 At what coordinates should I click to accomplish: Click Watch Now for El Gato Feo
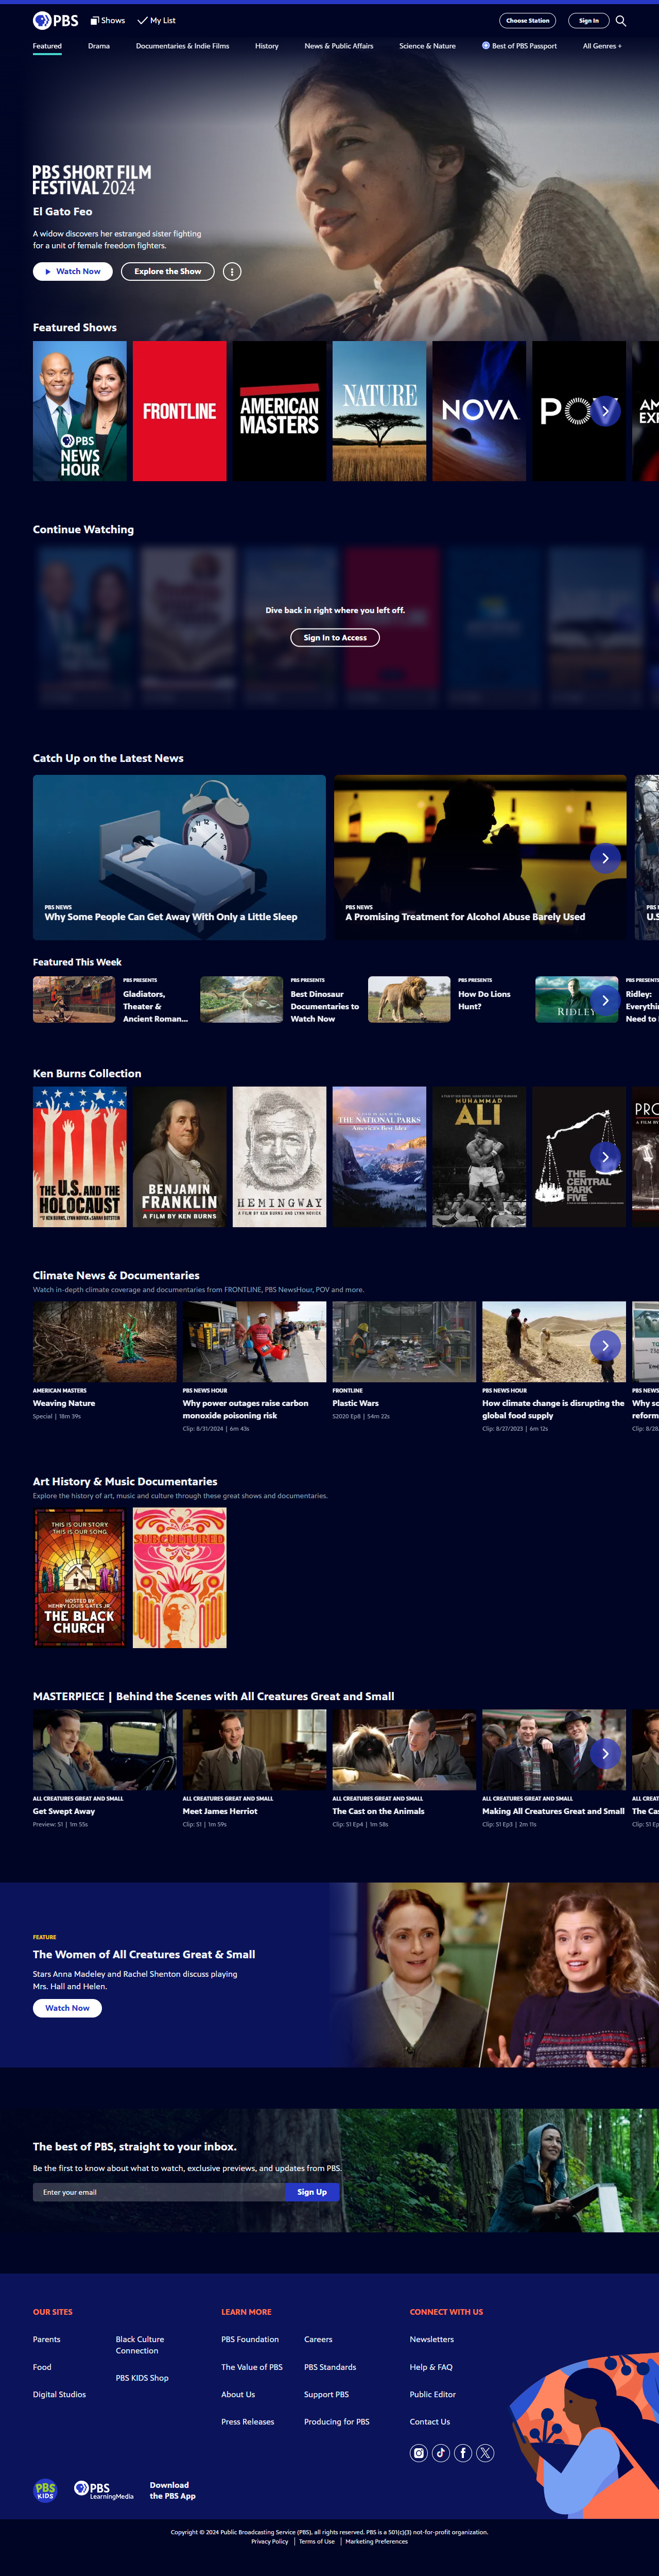pos(73,272)
